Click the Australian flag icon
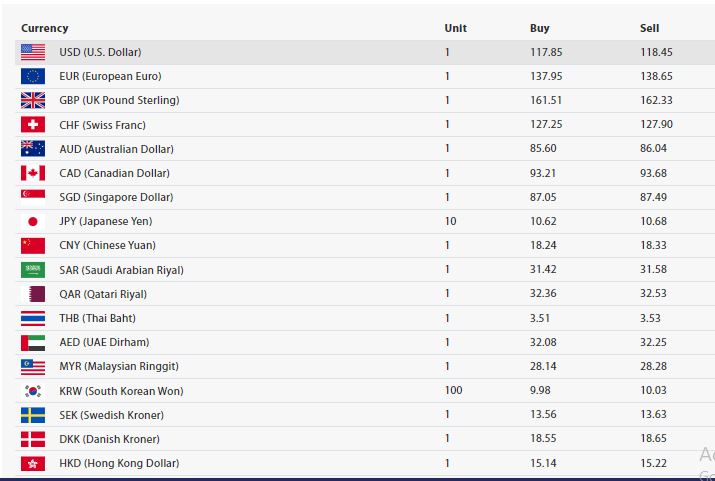The width and height of the screenshot is (715, 481). coord(33,149)
